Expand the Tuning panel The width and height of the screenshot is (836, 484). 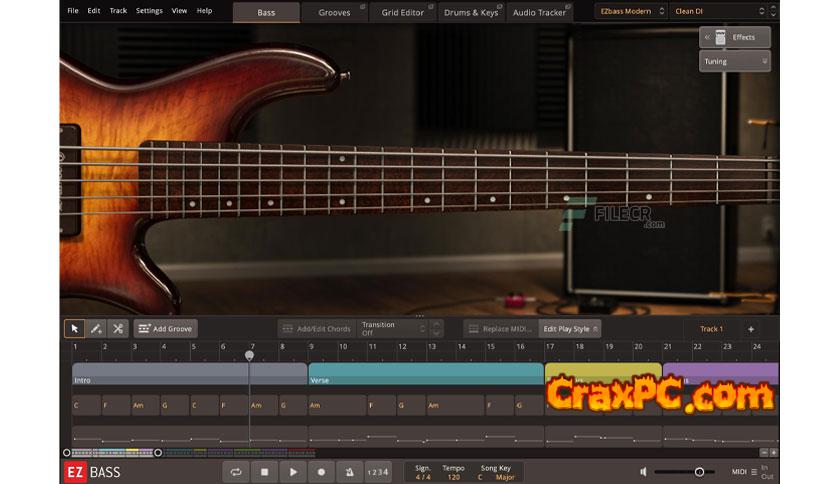point(735,62)
